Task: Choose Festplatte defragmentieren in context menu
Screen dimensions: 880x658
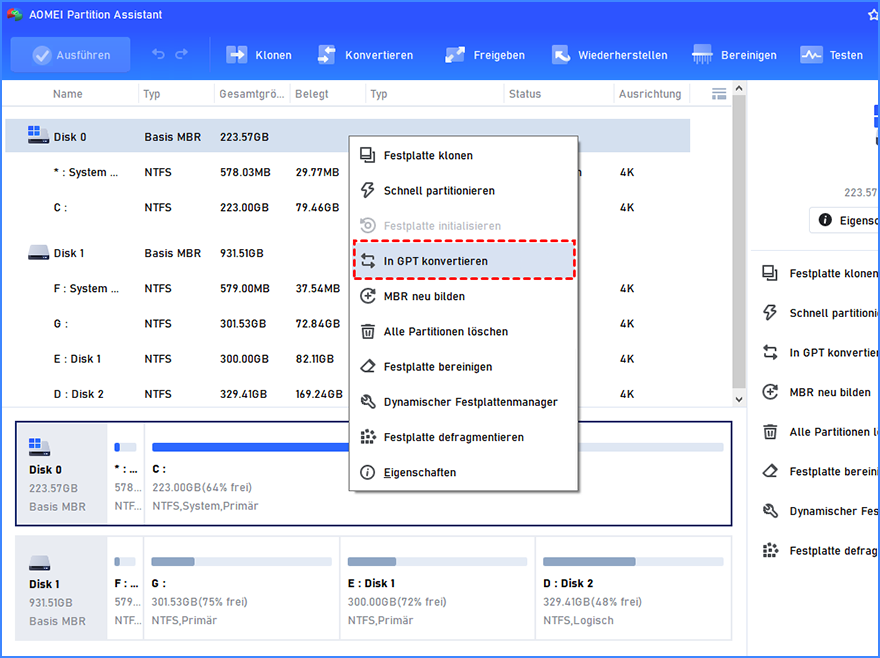Action: pos(464,437)
